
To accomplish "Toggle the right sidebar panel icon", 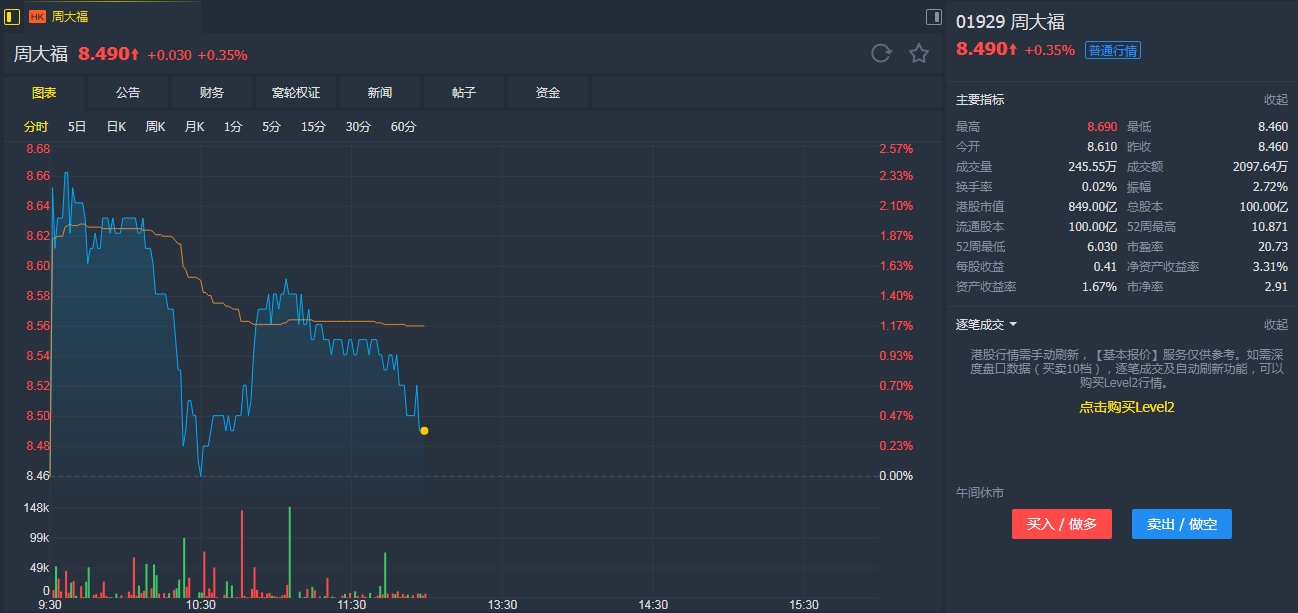I will 933,16.
